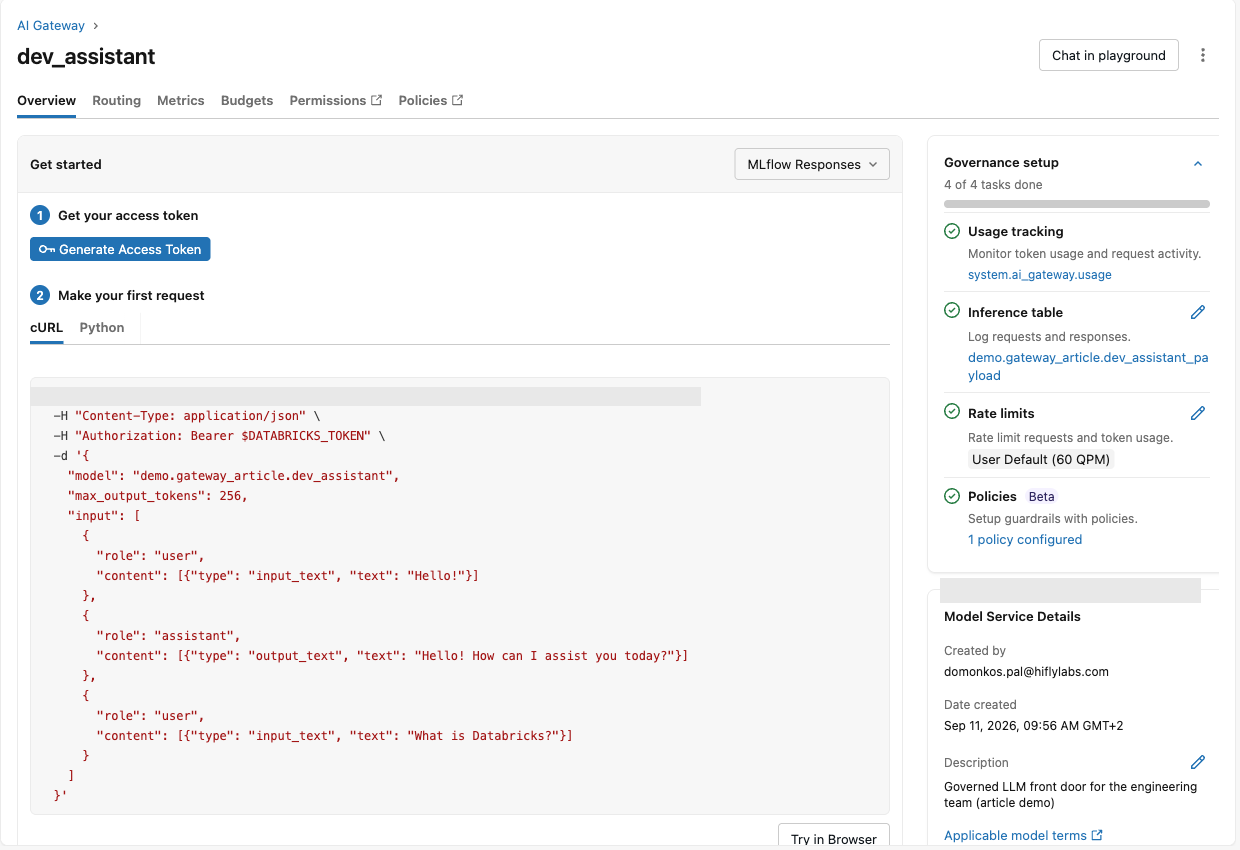Click Try in Browser button

click(x=834, y=838)
